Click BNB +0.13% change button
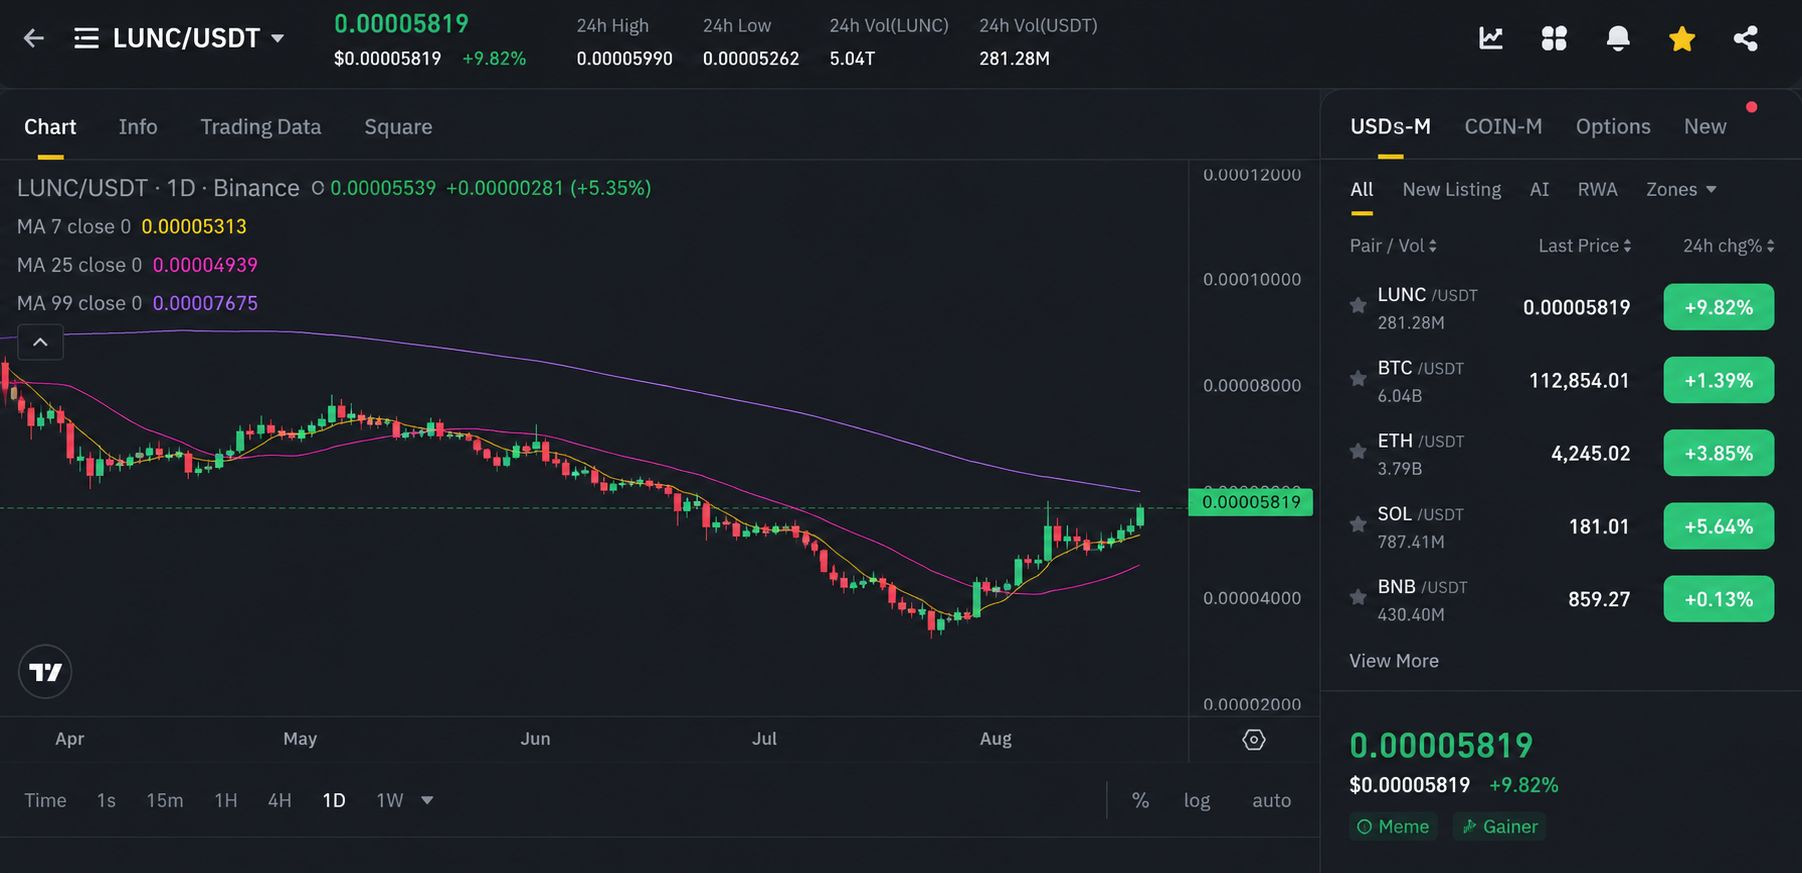The width and height of the screenshot is (1802, 873). click(x=1719, y=599)
